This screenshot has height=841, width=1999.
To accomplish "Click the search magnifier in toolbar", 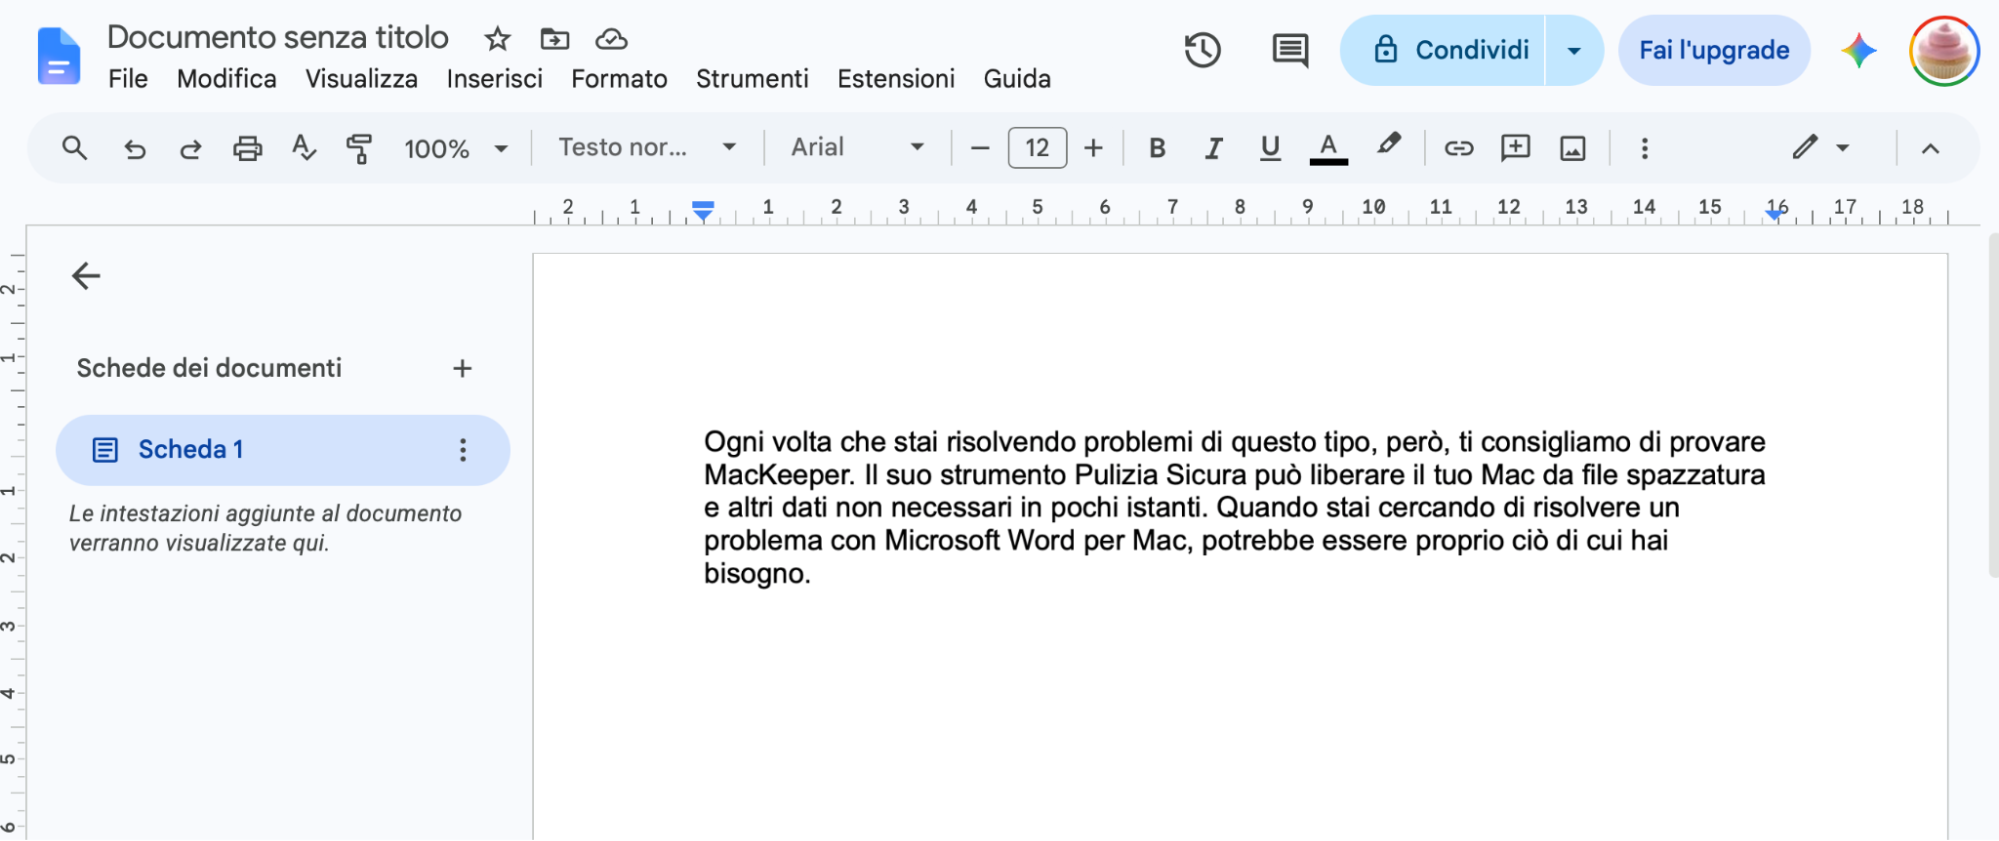I will [x=74, y=148].
